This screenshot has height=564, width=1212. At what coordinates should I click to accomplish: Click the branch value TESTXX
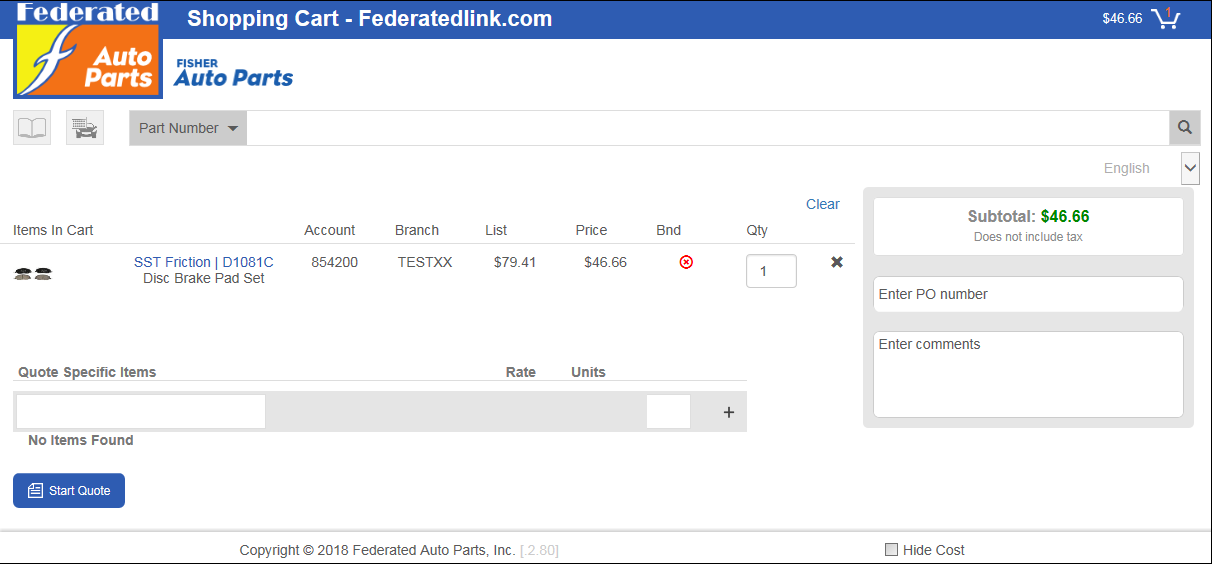425,262
